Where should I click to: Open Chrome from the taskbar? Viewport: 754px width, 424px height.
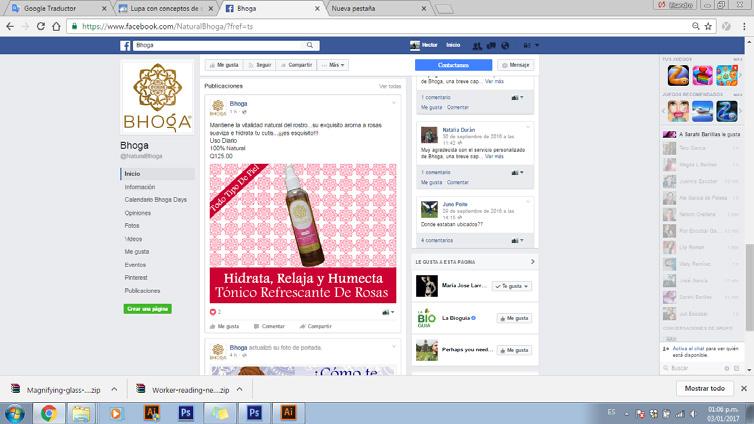[48, 413]
